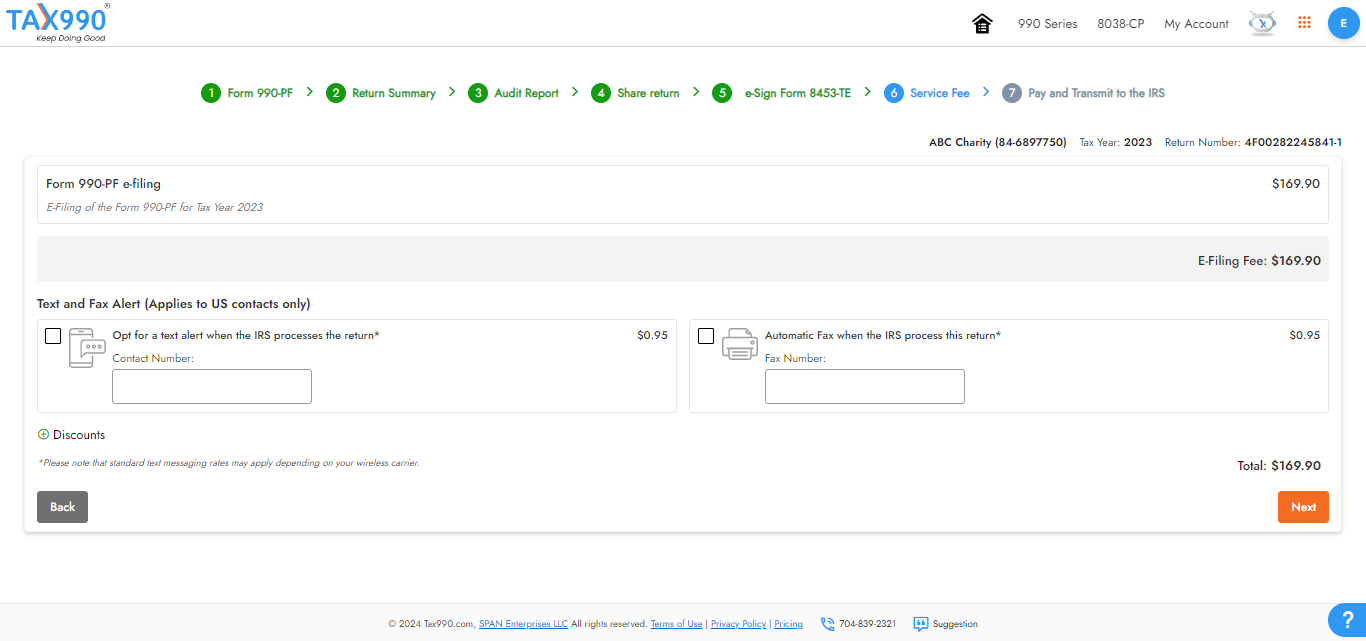Click the Form 990-PF e-filing row

tap(683, 195)
